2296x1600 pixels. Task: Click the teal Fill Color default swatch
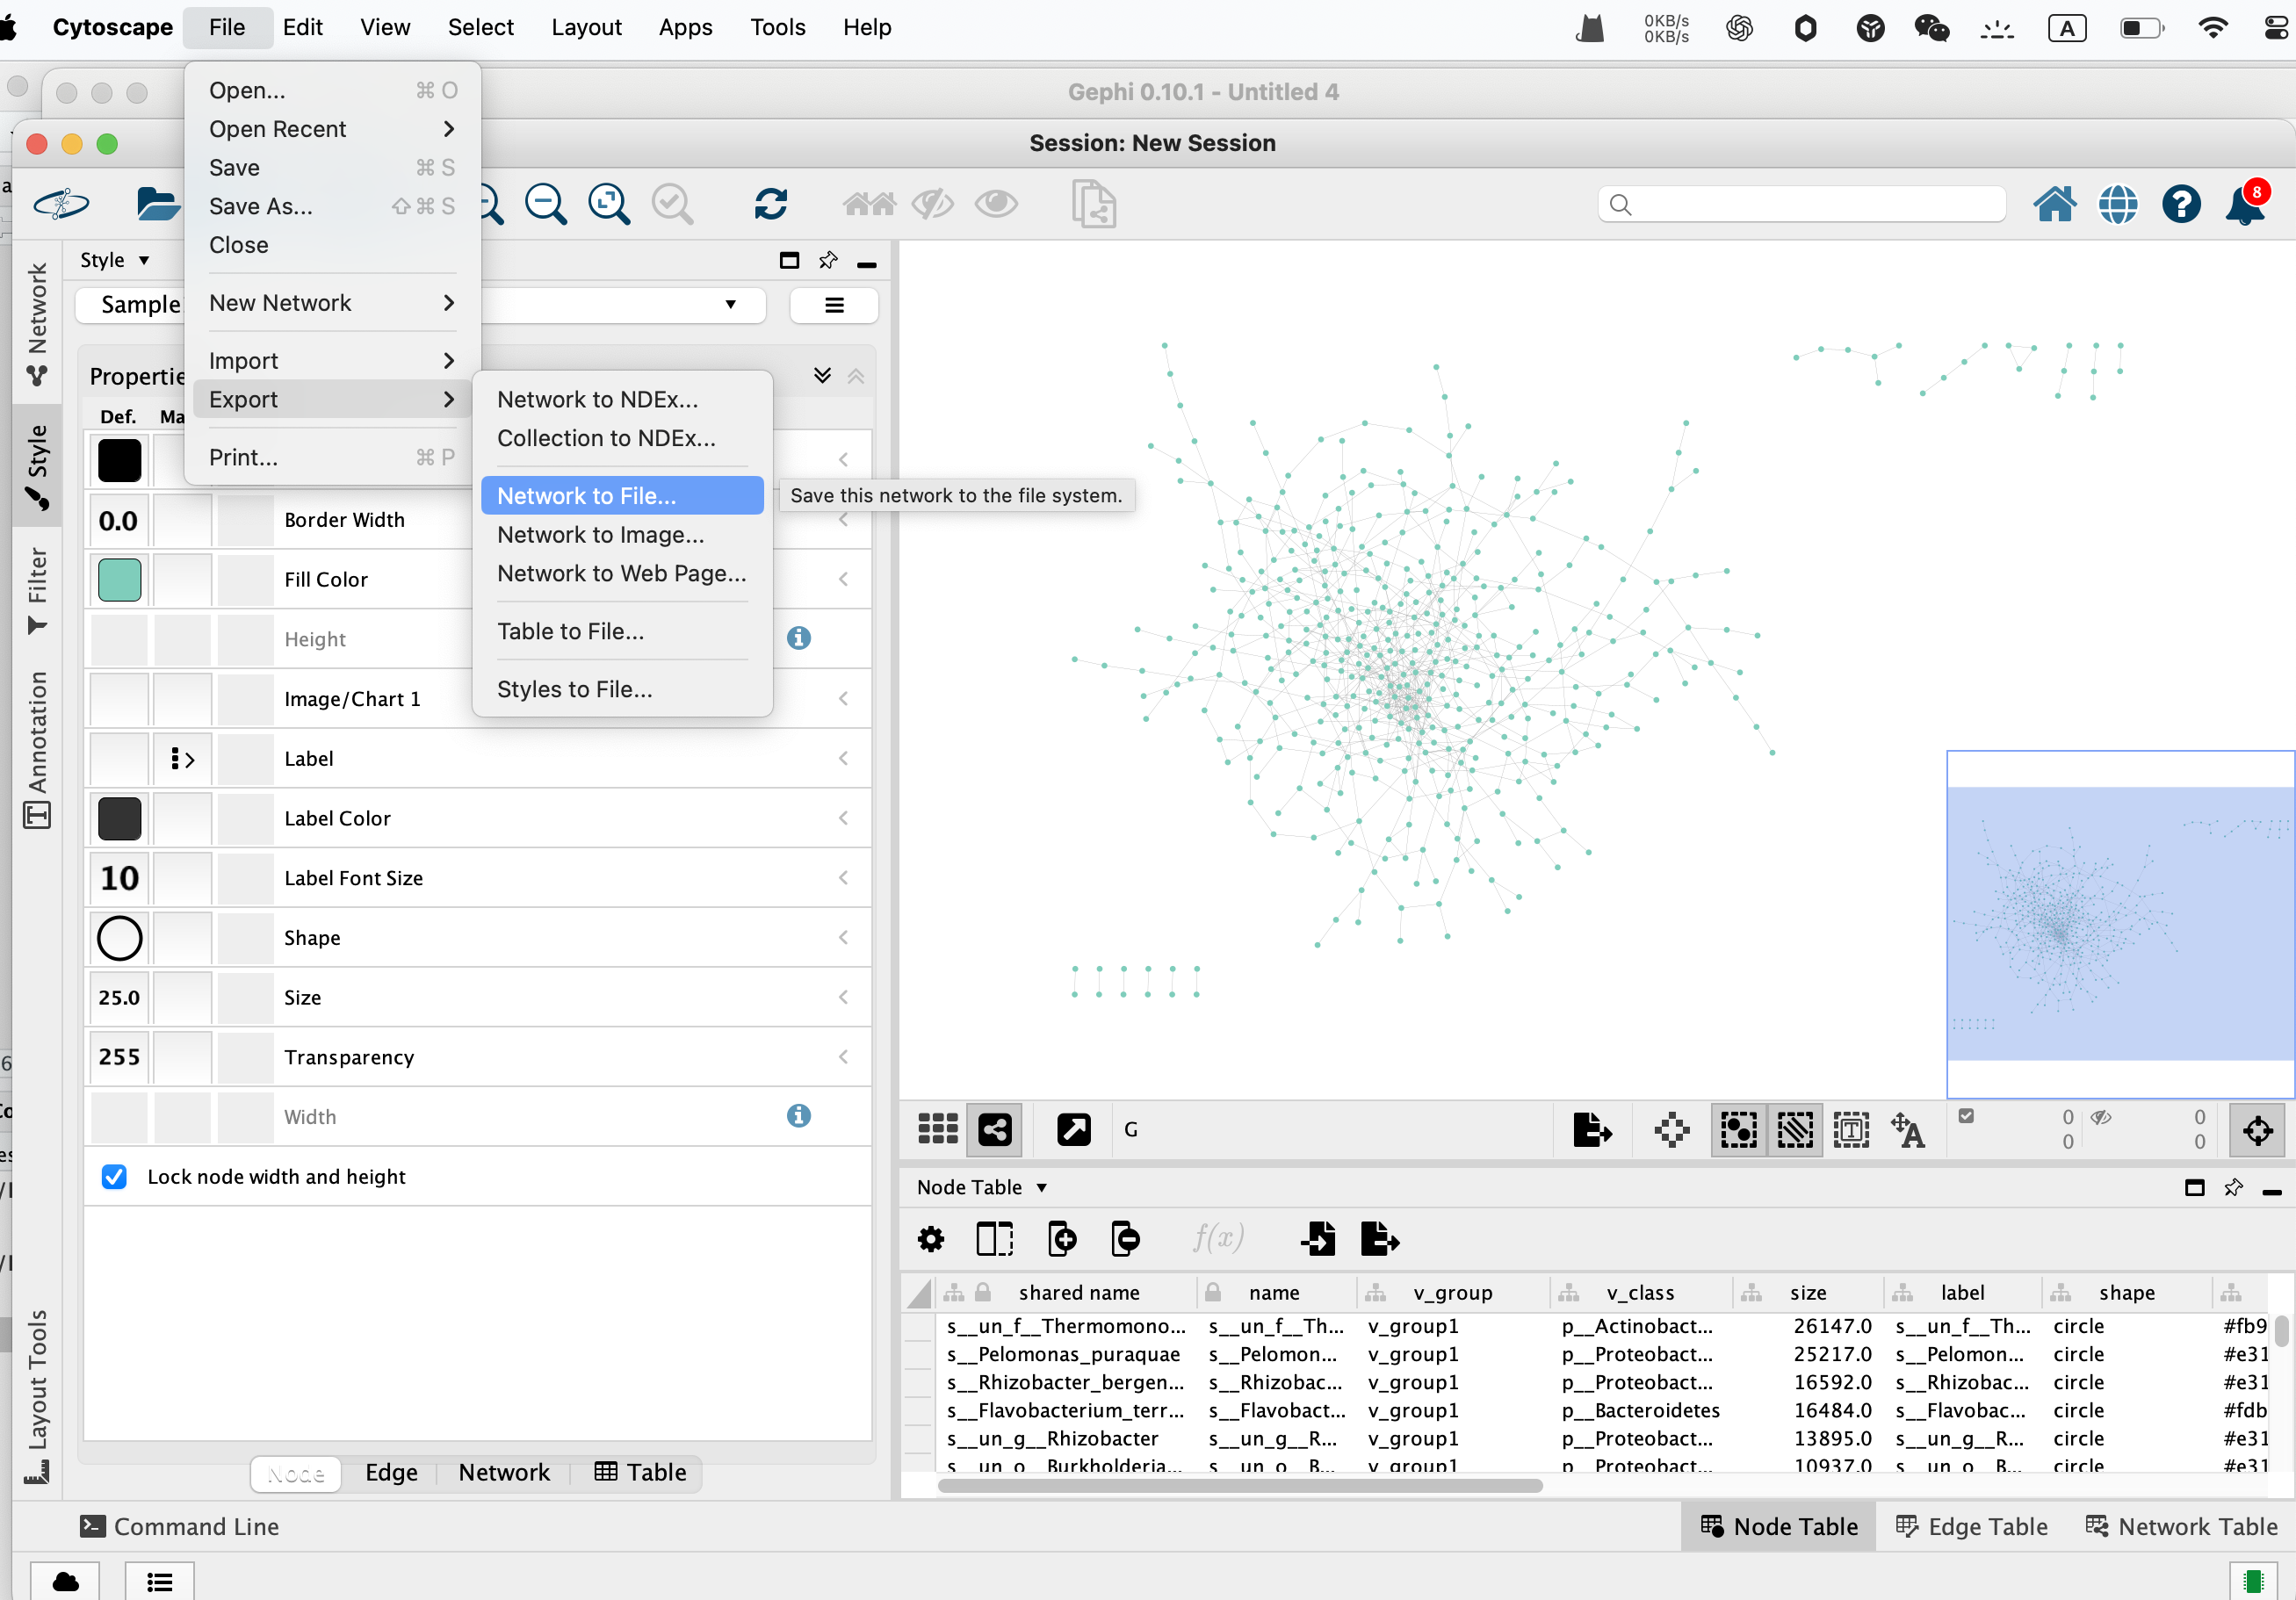point(119,579)
